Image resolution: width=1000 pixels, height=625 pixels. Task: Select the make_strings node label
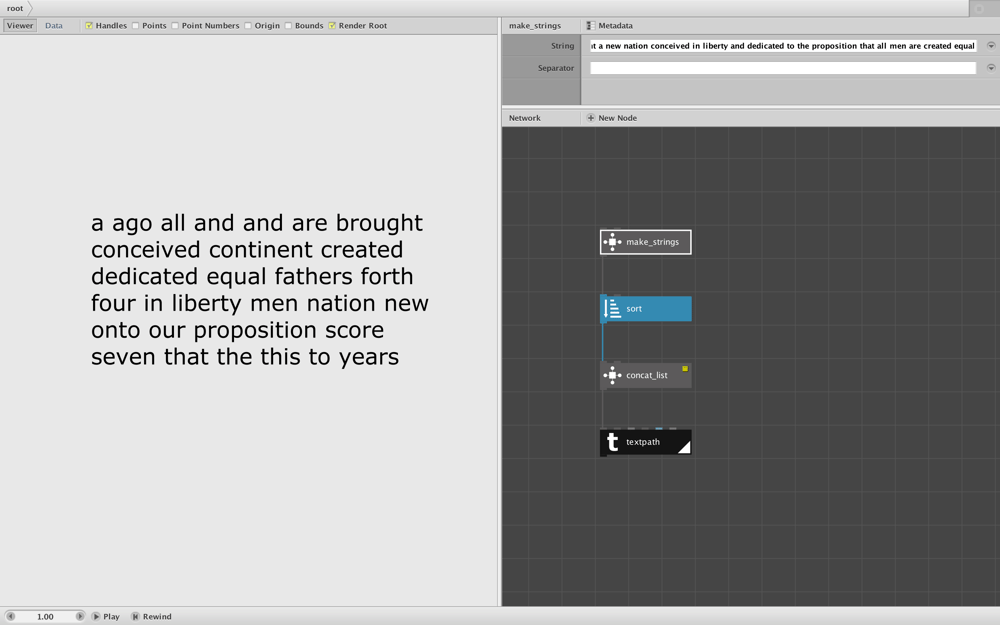pos(652,242)
